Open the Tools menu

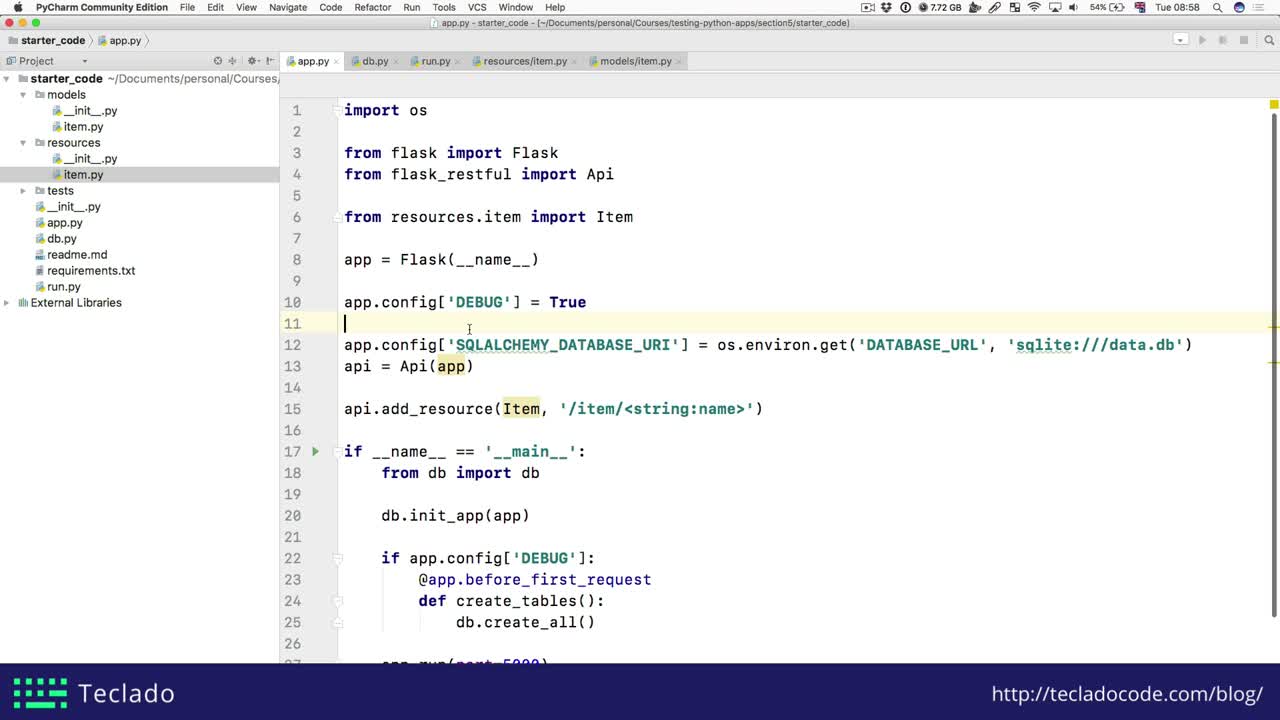444,7
